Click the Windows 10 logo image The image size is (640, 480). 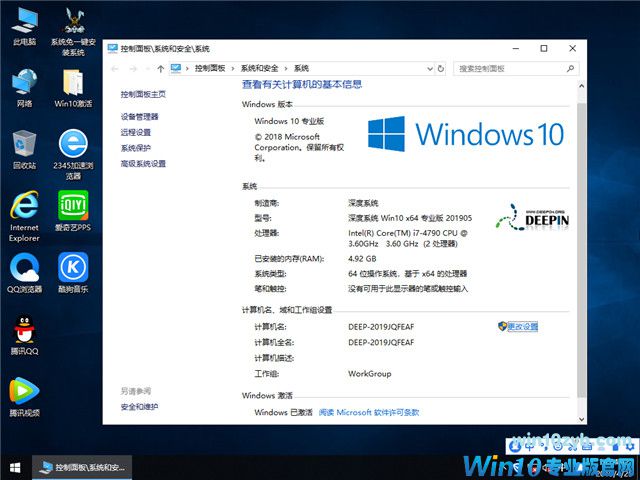pos(466,134)
